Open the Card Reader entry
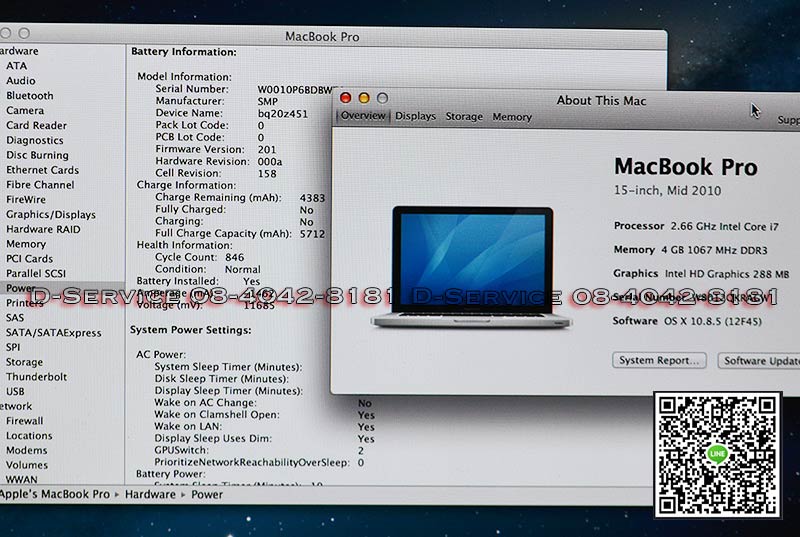This screenshot has width=800, height=537. coord(36,125)
